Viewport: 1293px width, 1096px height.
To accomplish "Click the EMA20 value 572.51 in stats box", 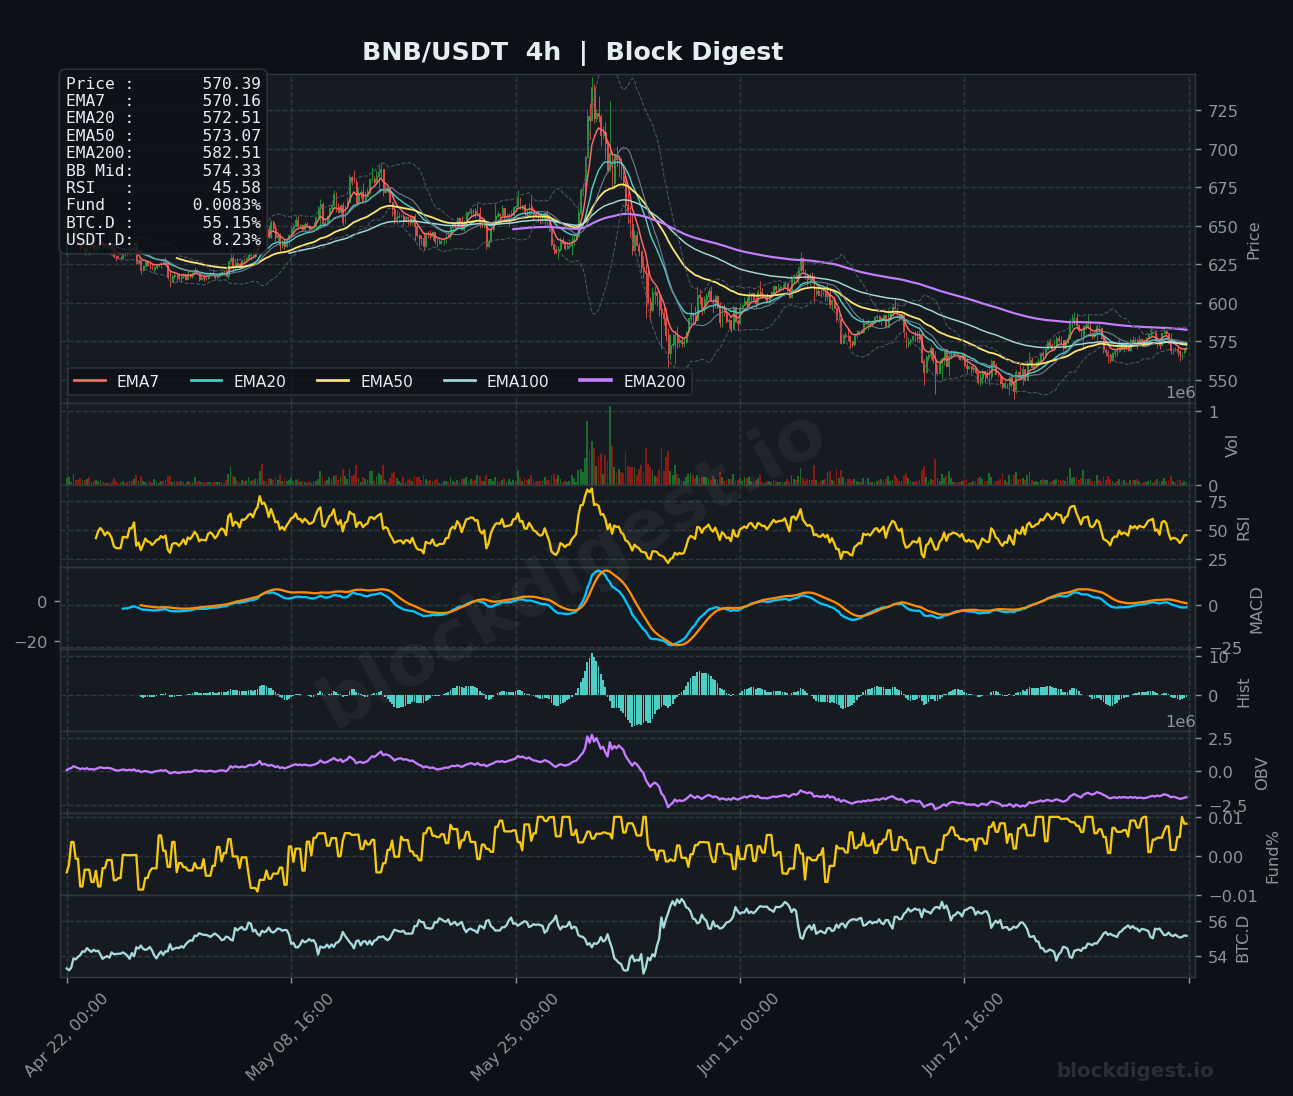I will pyautogui.click(x=231, y=118).
